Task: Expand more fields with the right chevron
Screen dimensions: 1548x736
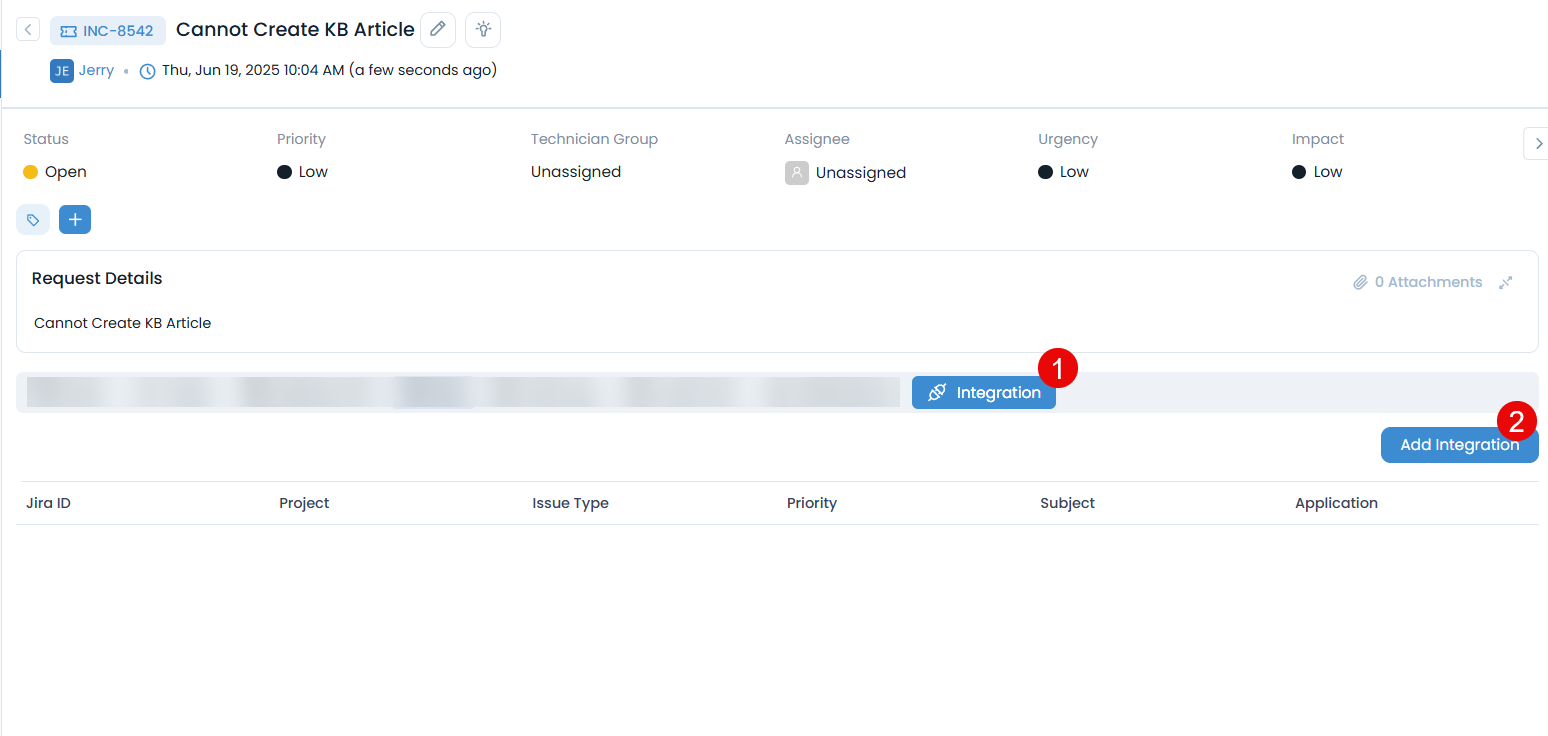Action: [x=1537, y=143]
